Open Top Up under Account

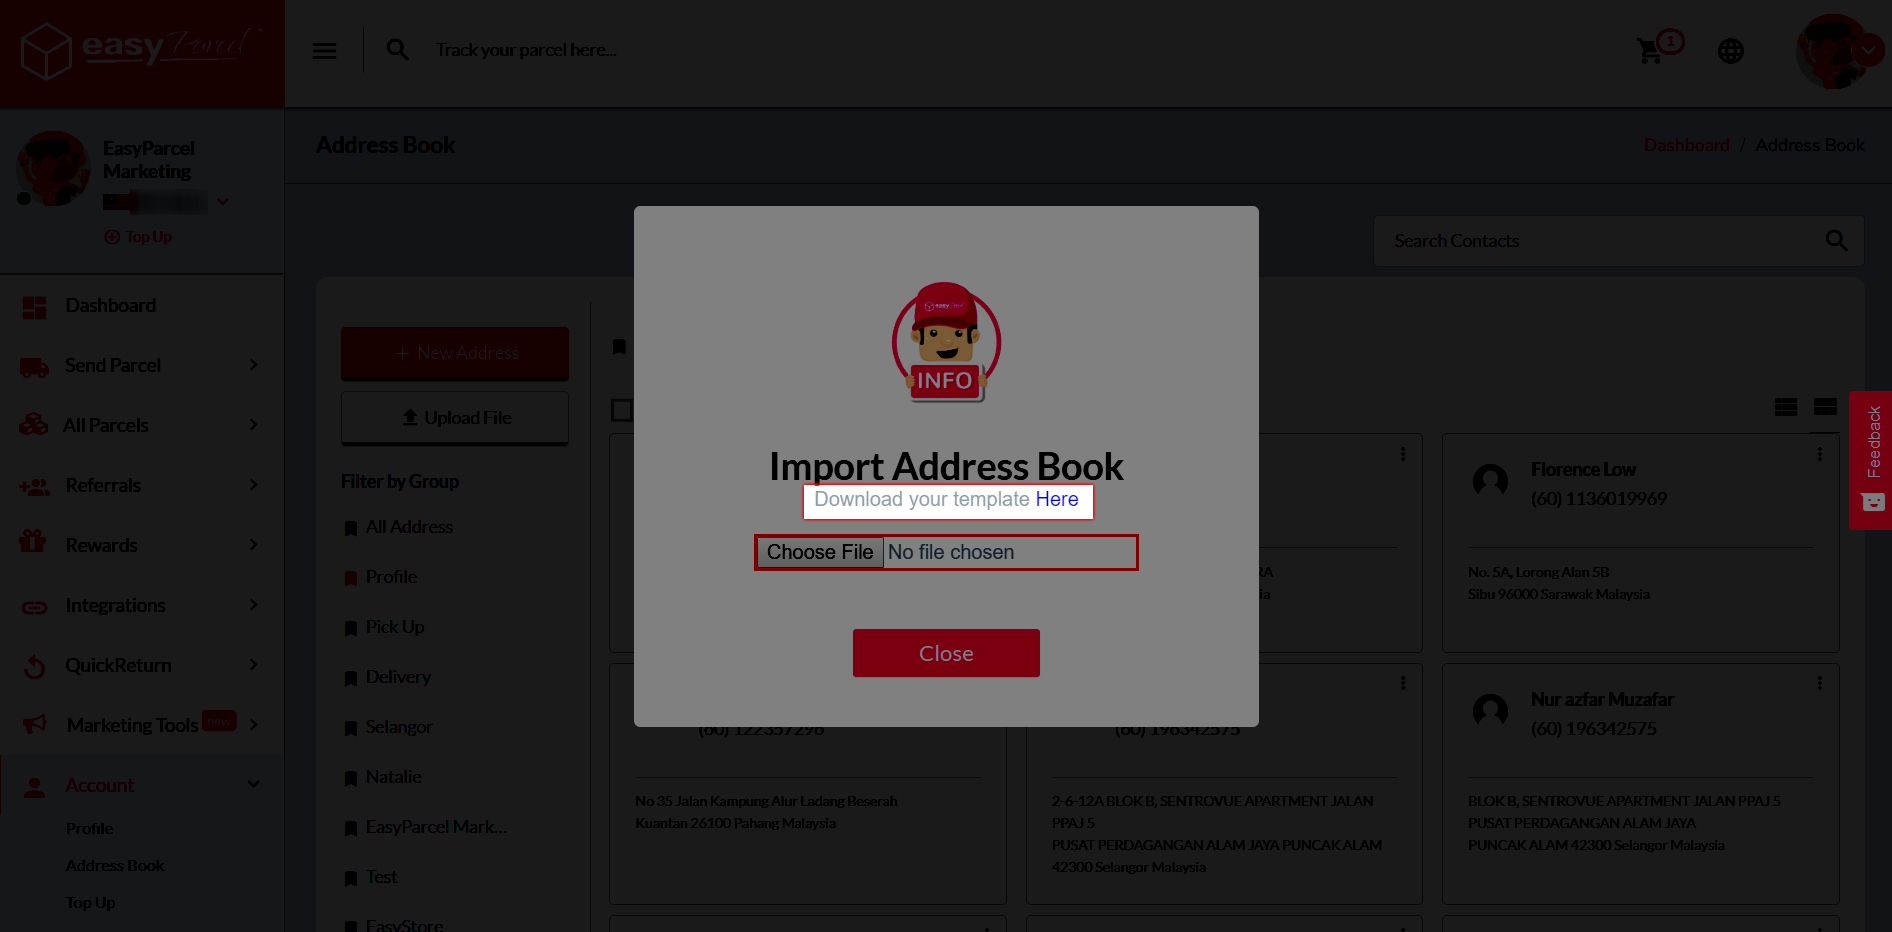tap(90, 902)
